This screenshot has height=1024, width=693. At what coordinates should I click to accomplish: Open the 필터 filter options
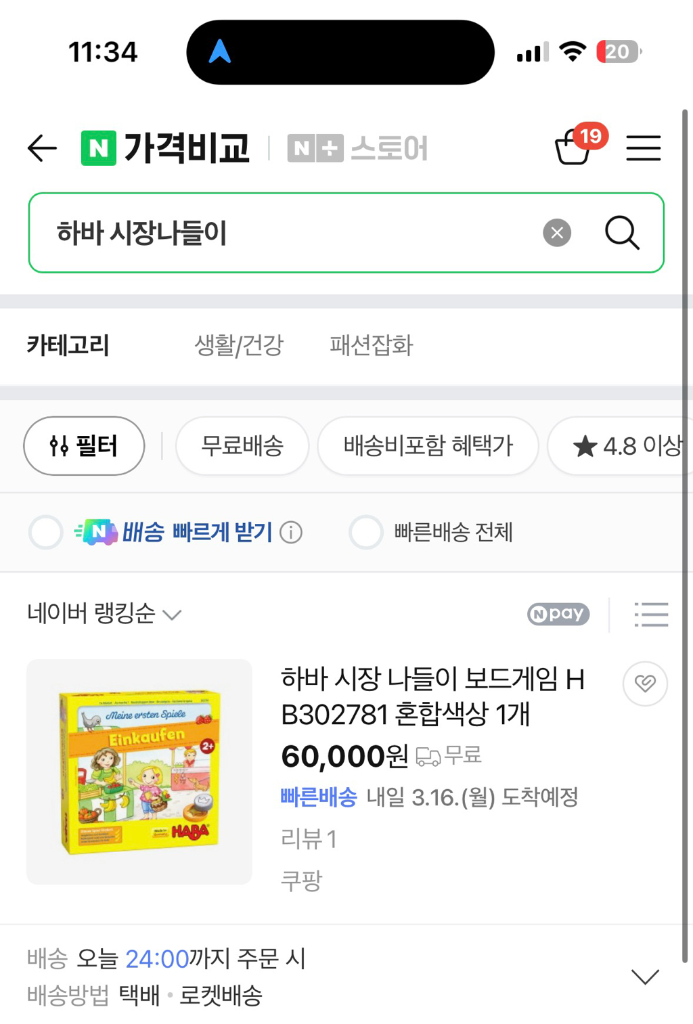[84, 446]
